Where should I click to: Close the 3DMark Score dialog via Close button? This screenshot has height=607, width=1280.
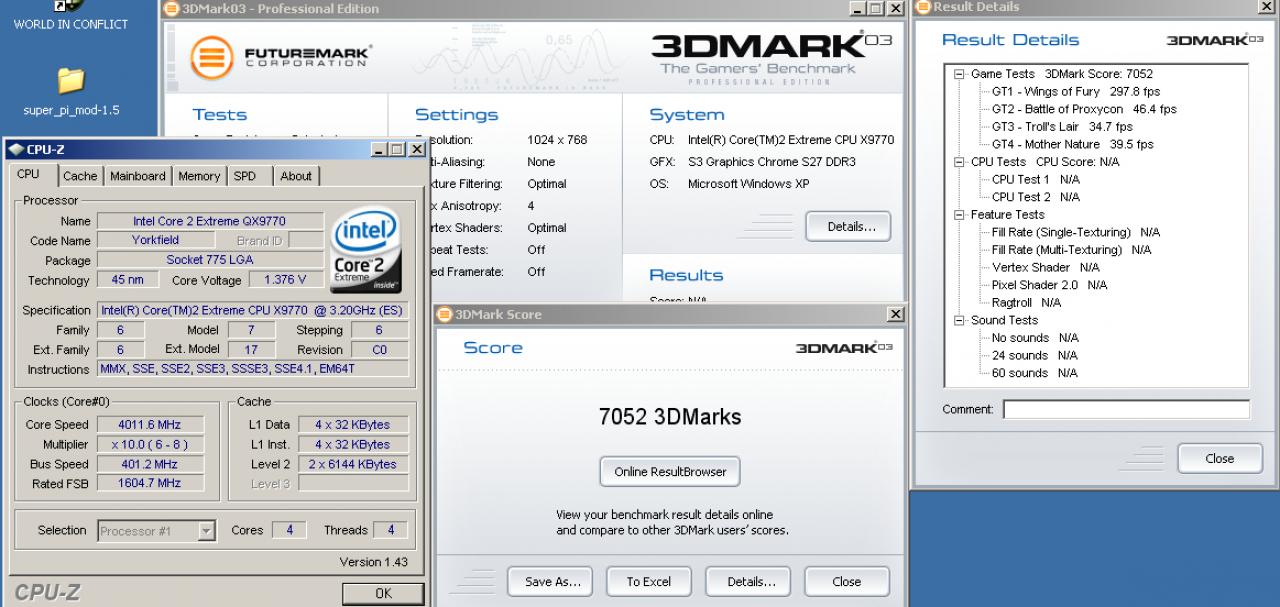pyautogui.click(x=846, y=581)
